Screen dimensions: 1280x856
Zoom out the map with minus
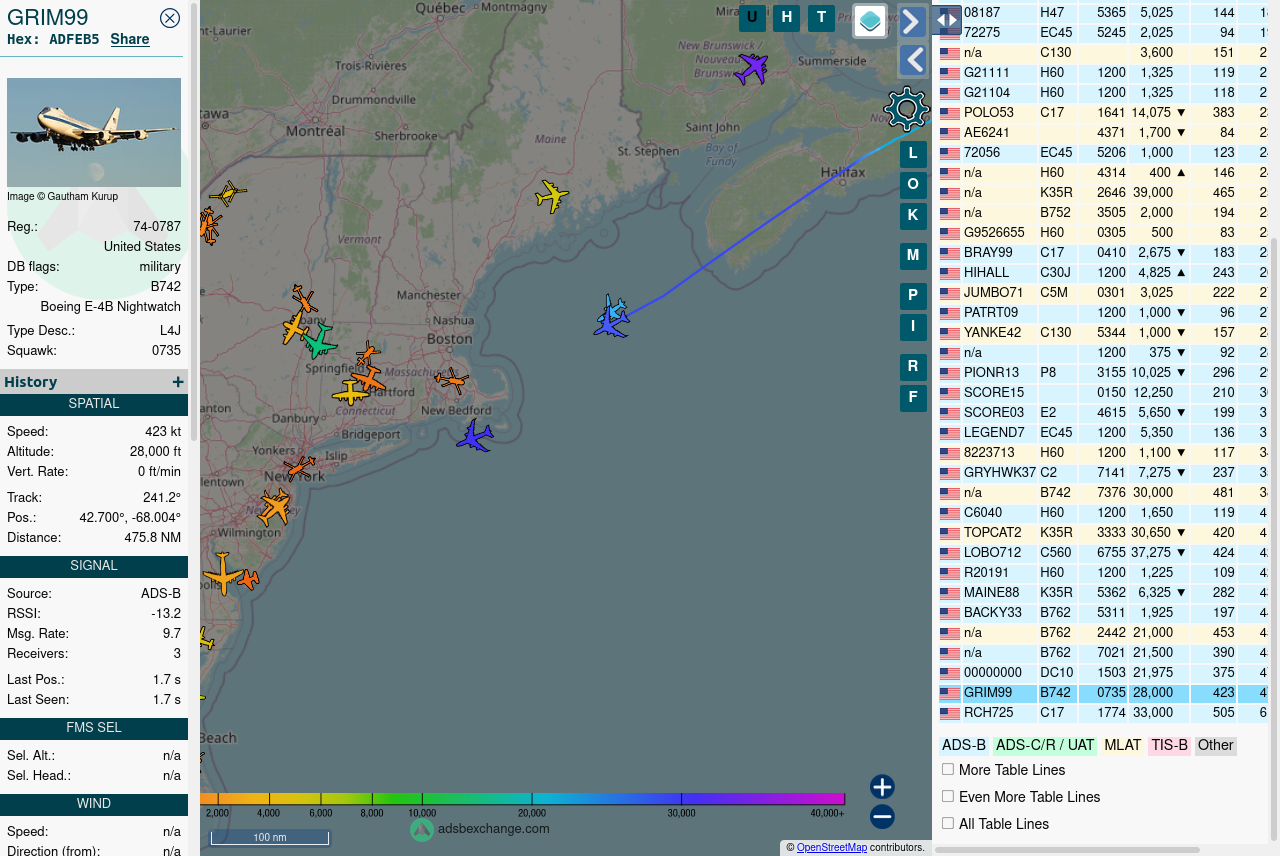coord(882,817)
